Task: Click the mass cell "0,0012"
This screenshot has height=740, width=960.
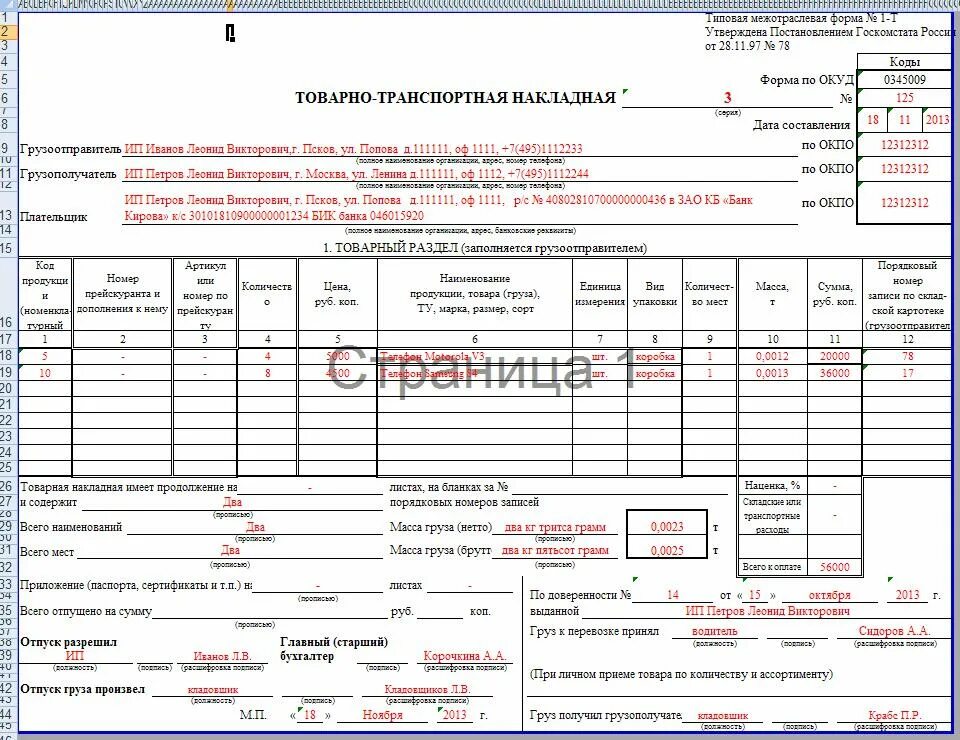Action: click(772, 356)
